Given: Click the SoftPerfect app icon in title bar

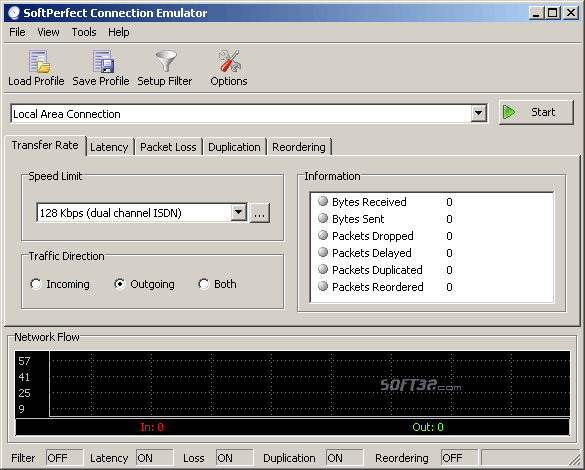Looking at the screenshot, I should tap(14, 13).
